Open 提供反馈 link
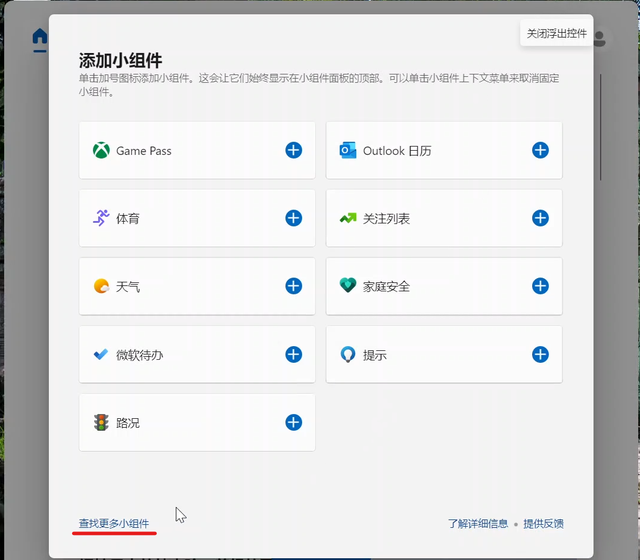The height and width of the screenshot is (560, 640). 543,523
